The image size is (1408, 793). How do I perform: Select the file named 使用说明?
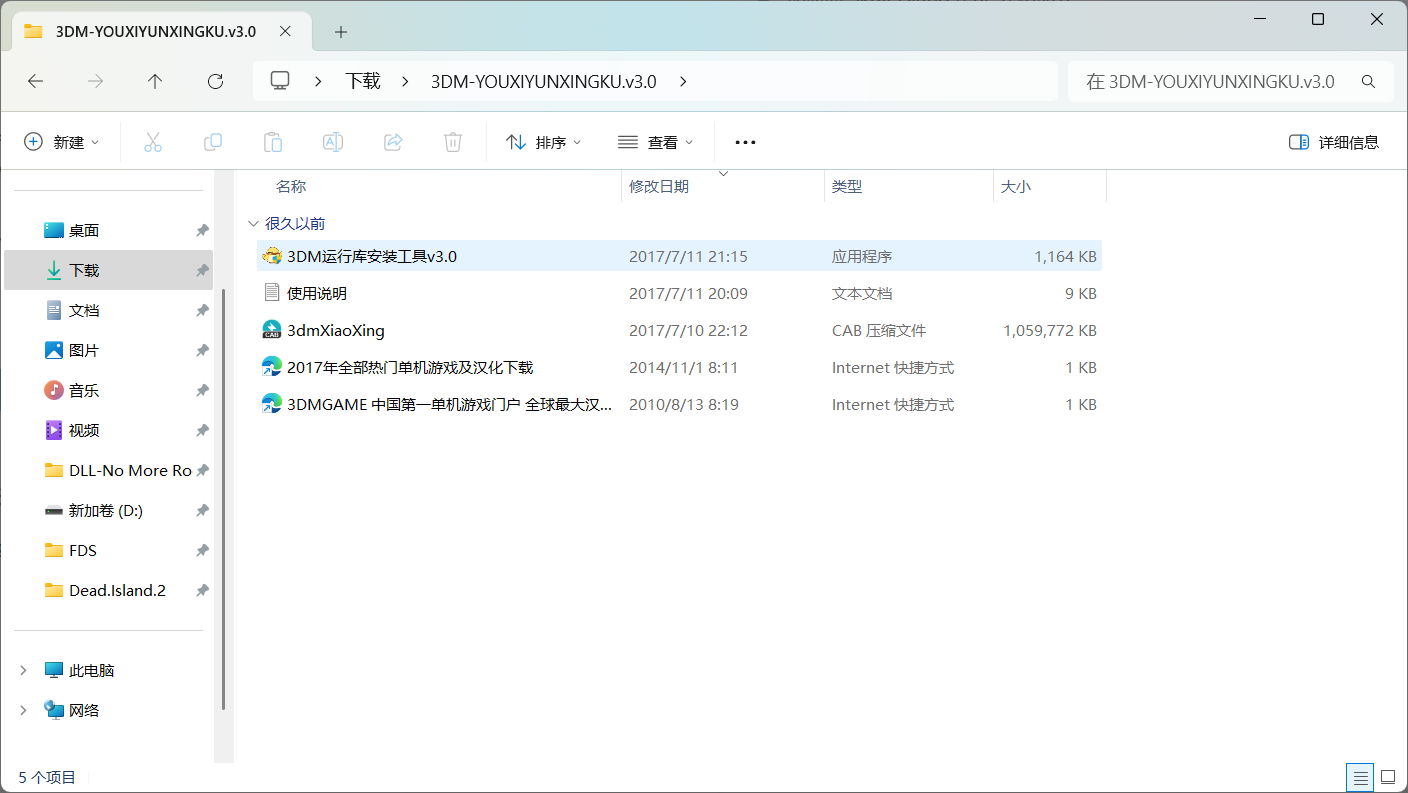tap(317, 293)
